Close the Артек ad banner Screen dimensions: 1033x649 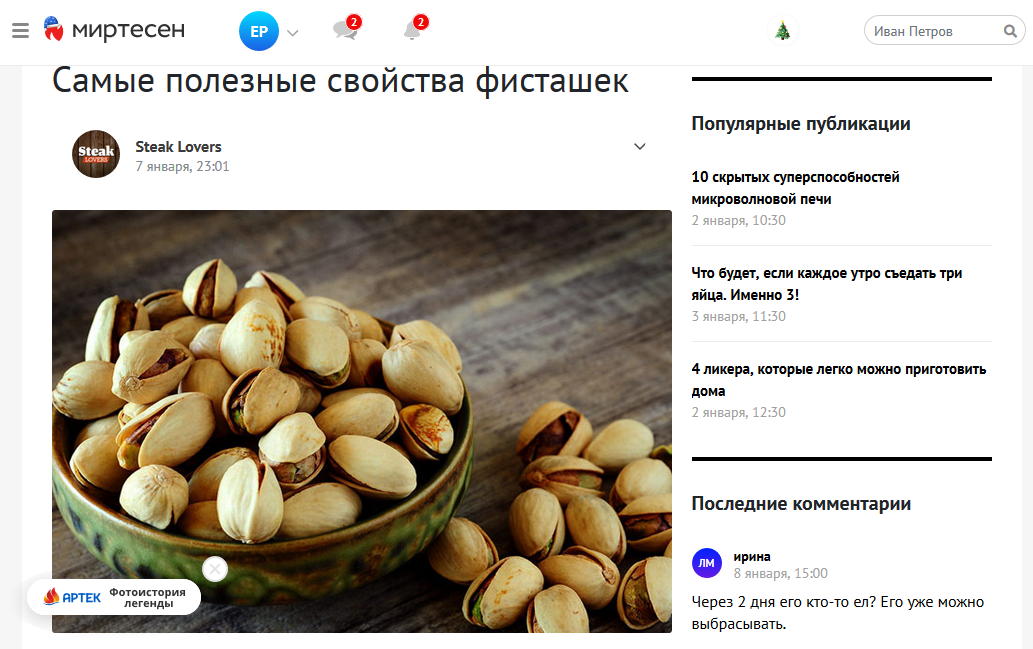click(215, 569)
